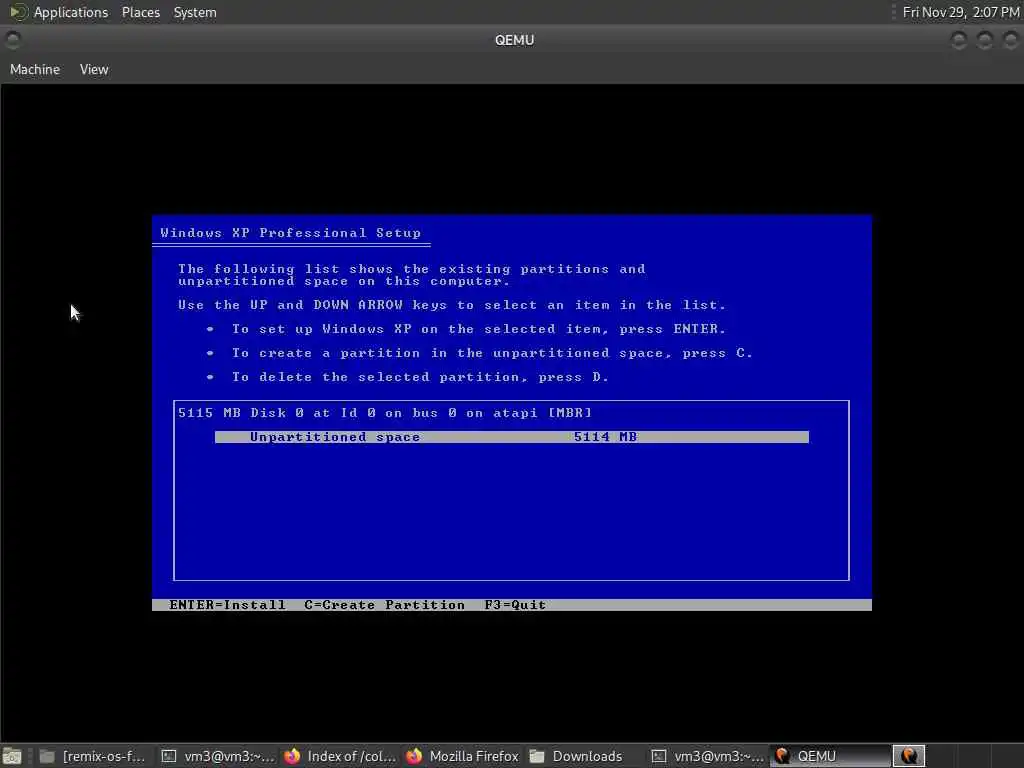1024x768 pixels.
Task: Open the Machine menu in QEMU
Action: click(x=35, y=69)
